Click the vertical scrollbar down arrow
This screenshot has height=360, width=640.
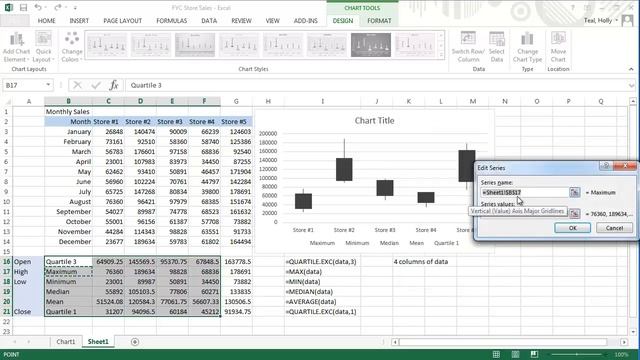point(633,332)
